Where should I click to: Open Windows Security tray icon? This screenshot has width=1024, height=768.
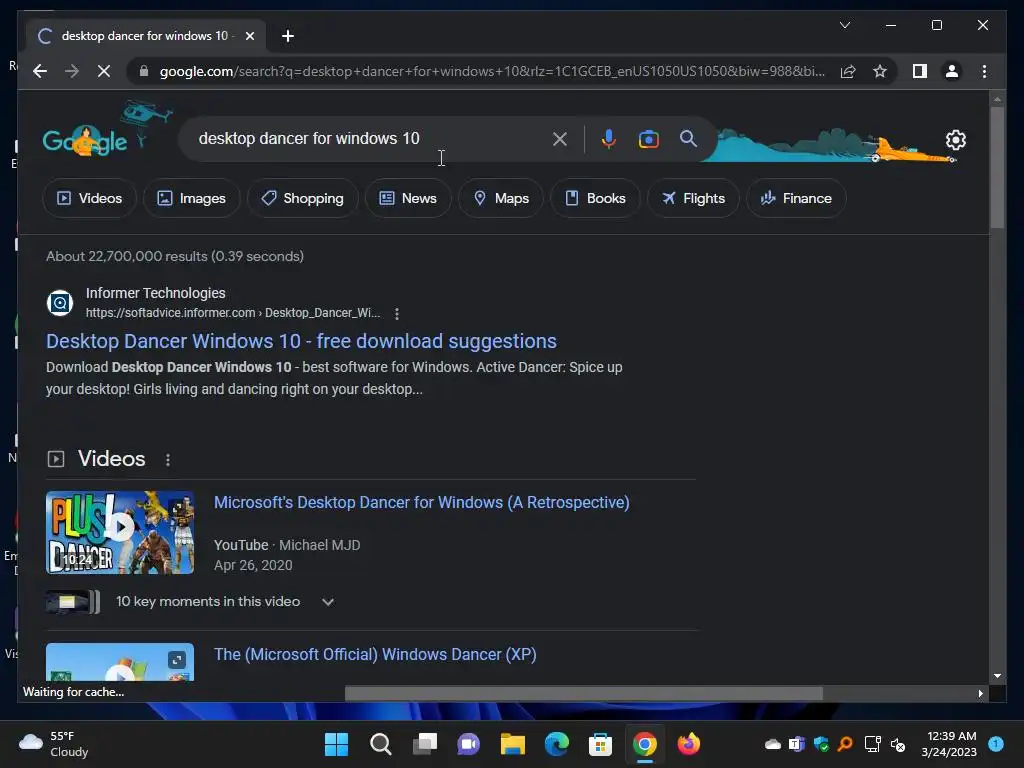pyautogui.click(x=821, y=744)
